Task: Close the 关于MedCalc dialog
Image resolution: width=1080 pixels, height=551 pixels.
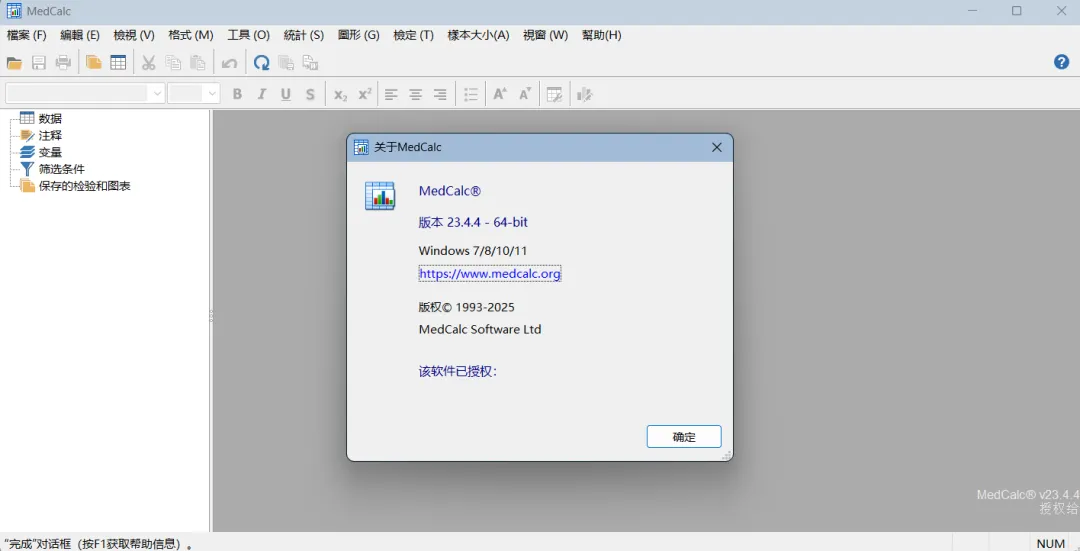Action: click(716, 147)
